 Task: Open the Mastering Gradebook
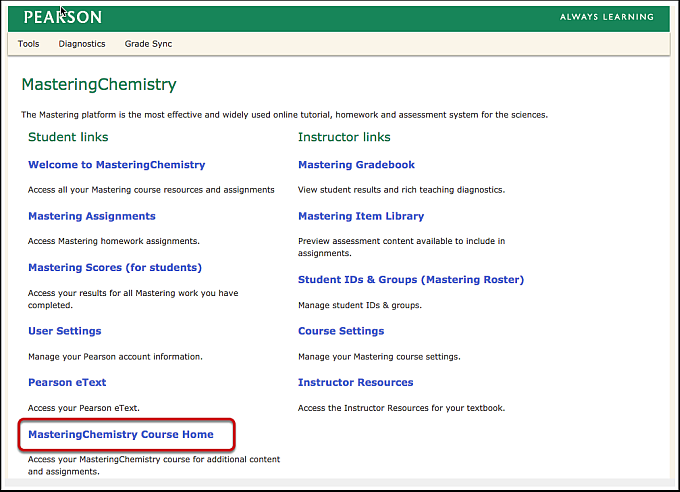click(356, 165)
